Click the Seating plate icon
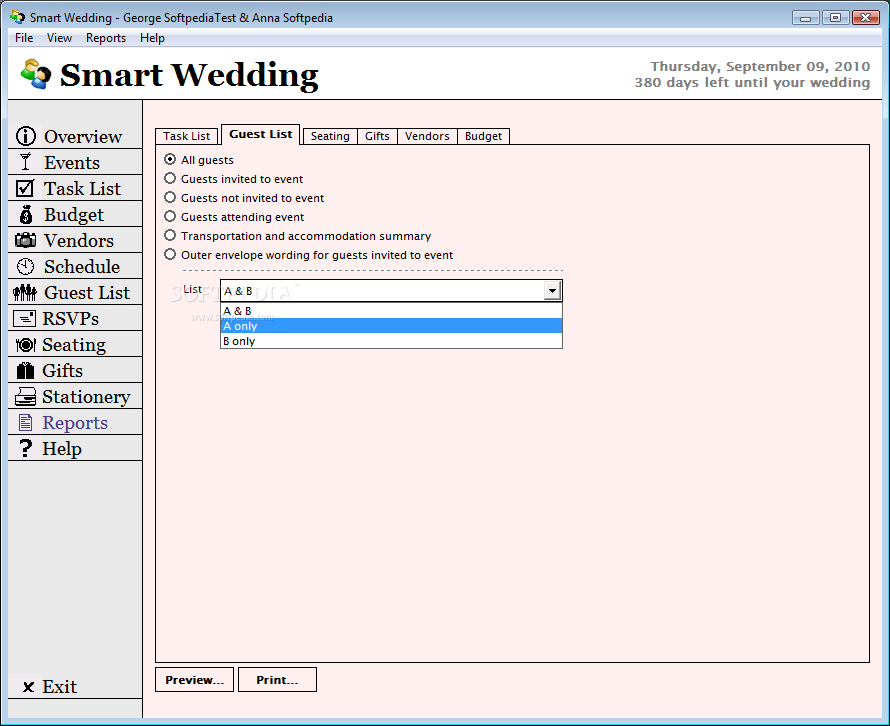 coord(26,345)
